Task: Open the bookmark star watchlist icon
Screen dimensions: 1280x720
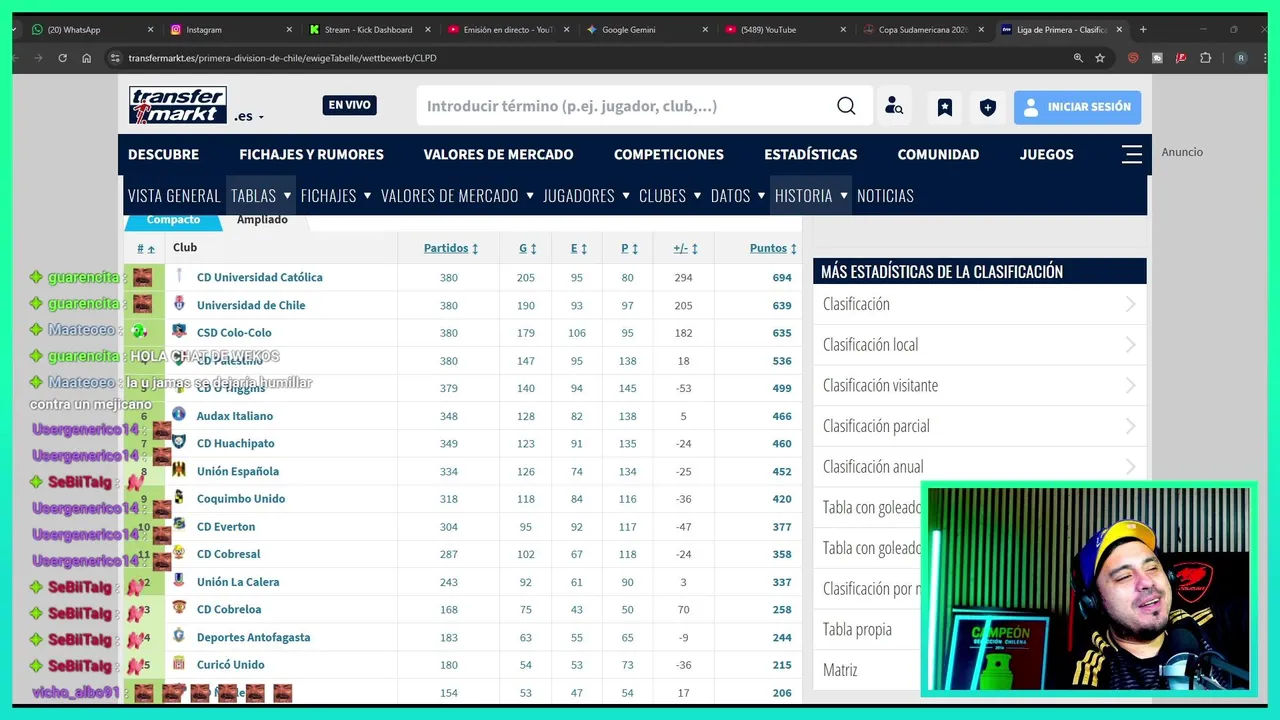Action: [x=944, y=107]
